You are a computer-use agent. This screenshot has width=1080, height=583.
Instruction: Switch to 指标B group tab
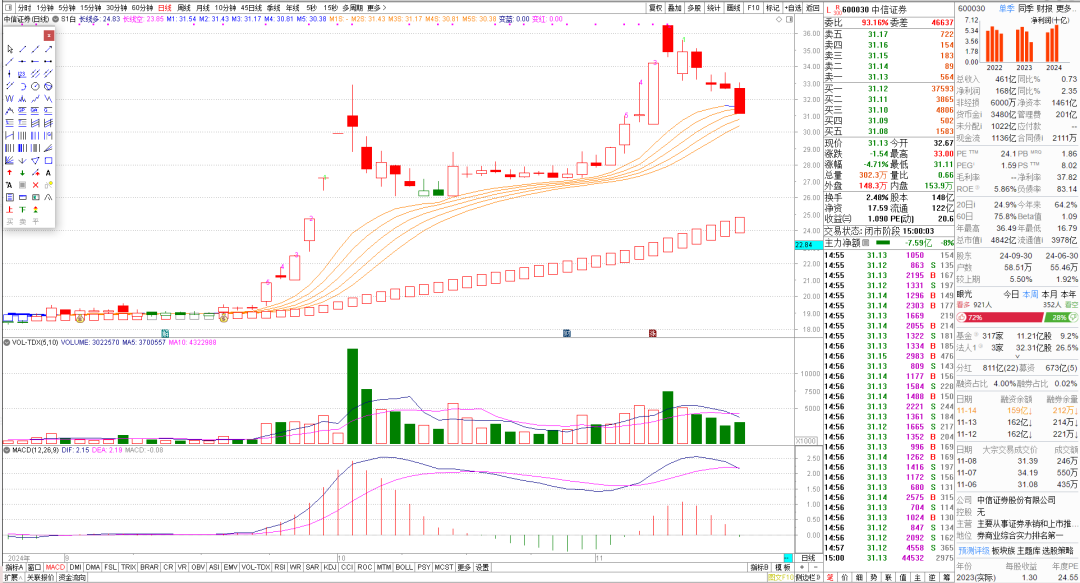[759, 567]
